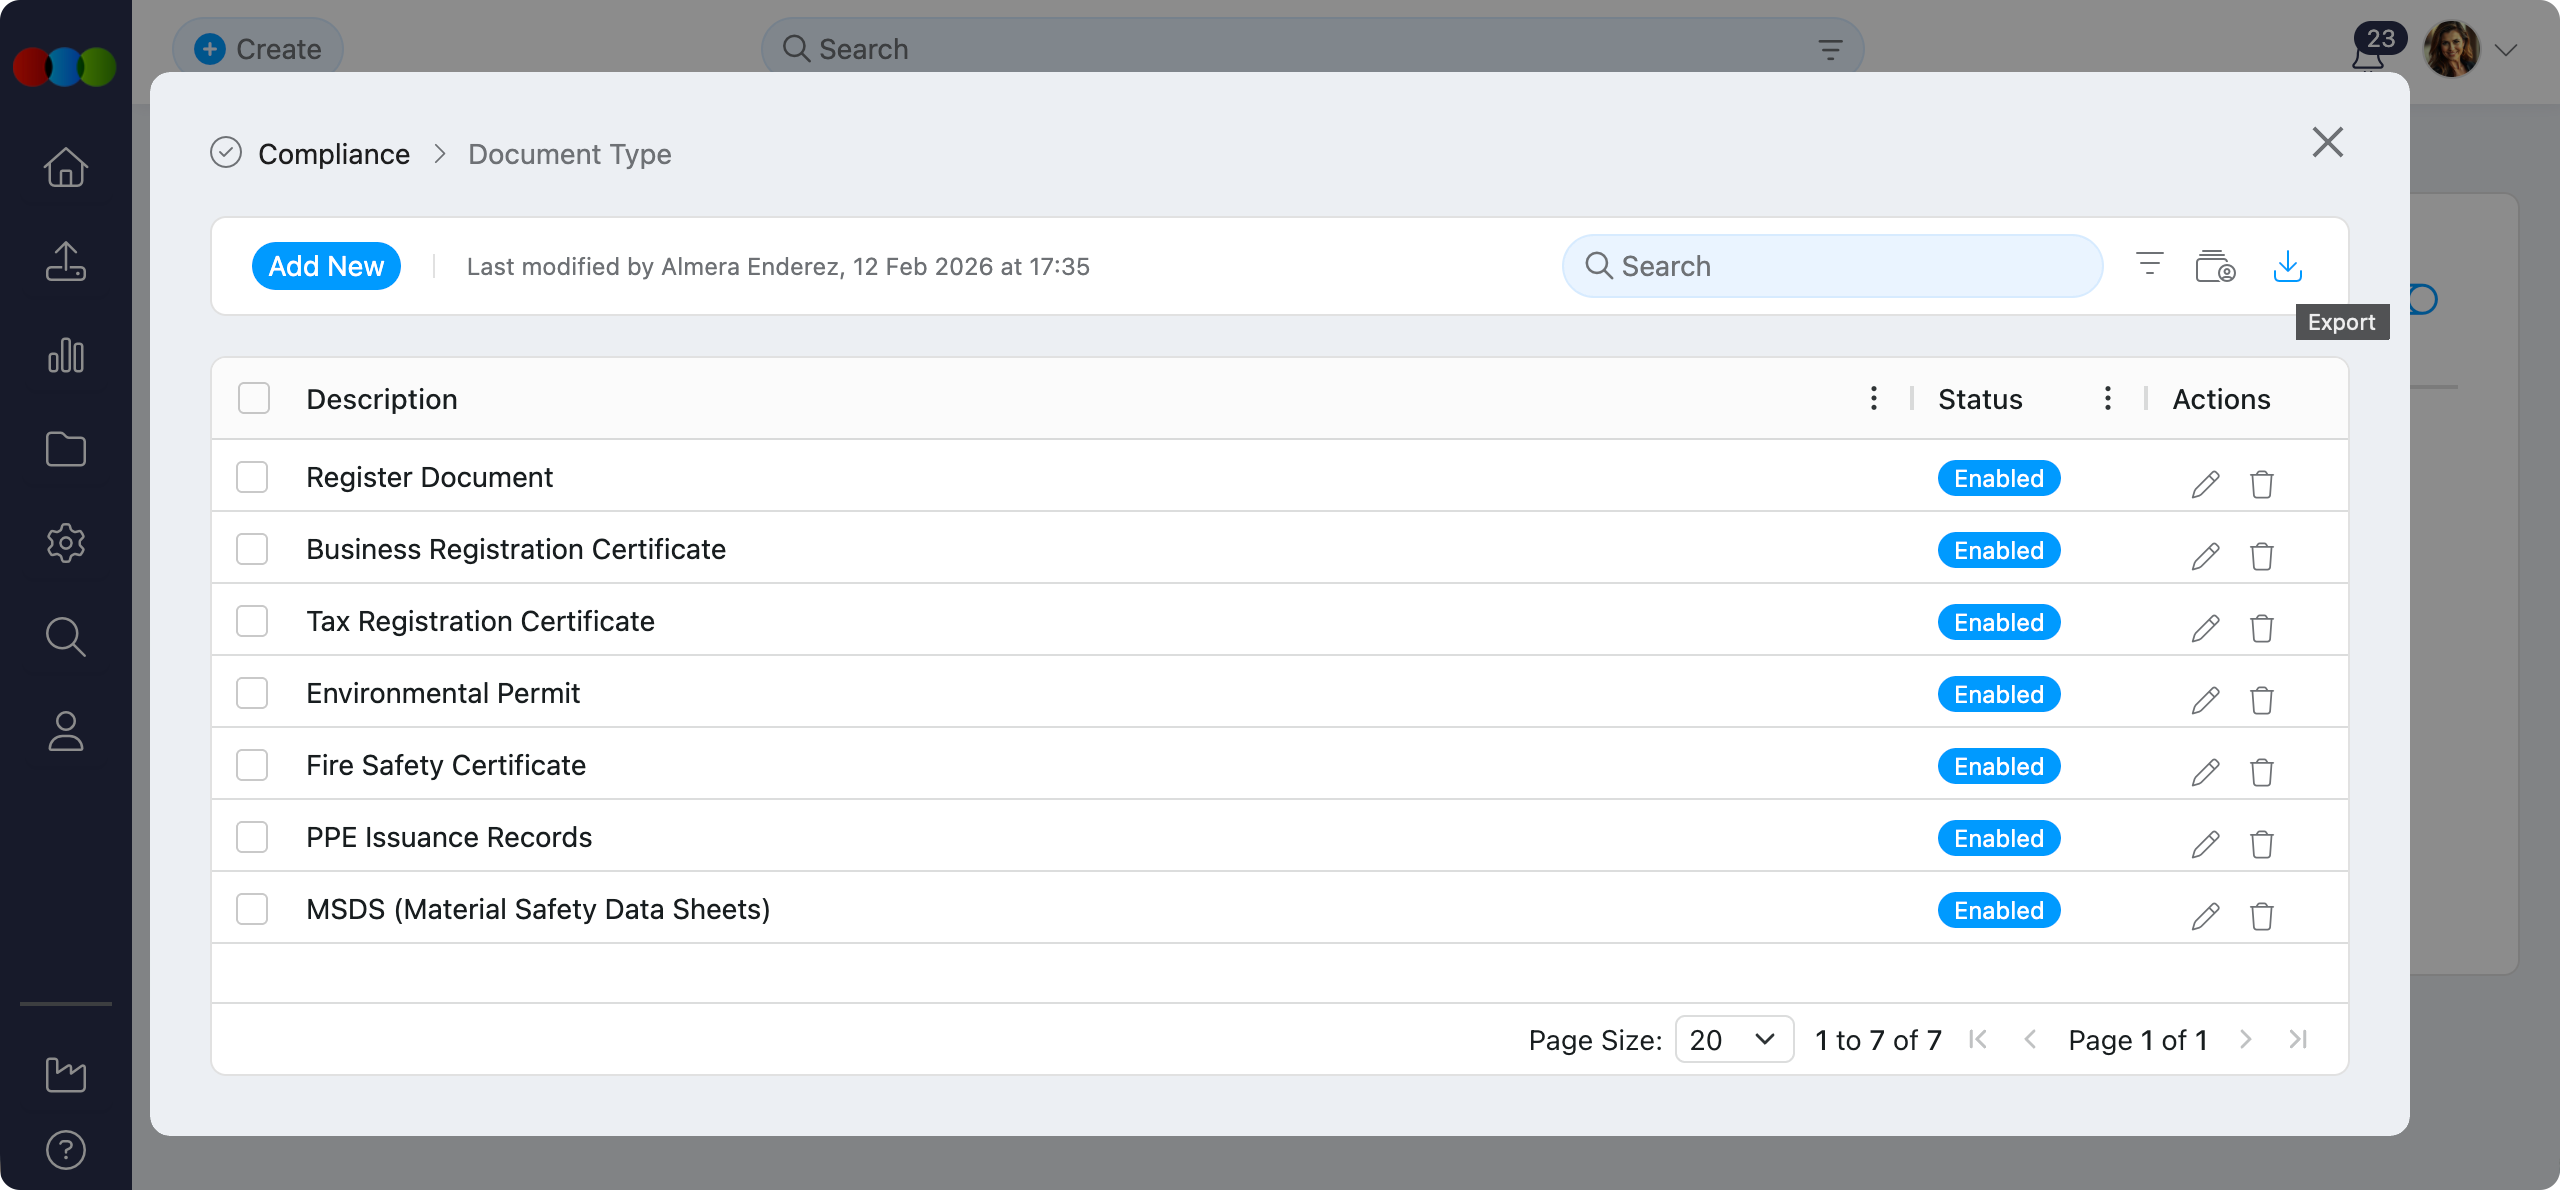Edit the Register Document row
This screenshot has width=2560, height=1190.
(x=2205, y=484)
